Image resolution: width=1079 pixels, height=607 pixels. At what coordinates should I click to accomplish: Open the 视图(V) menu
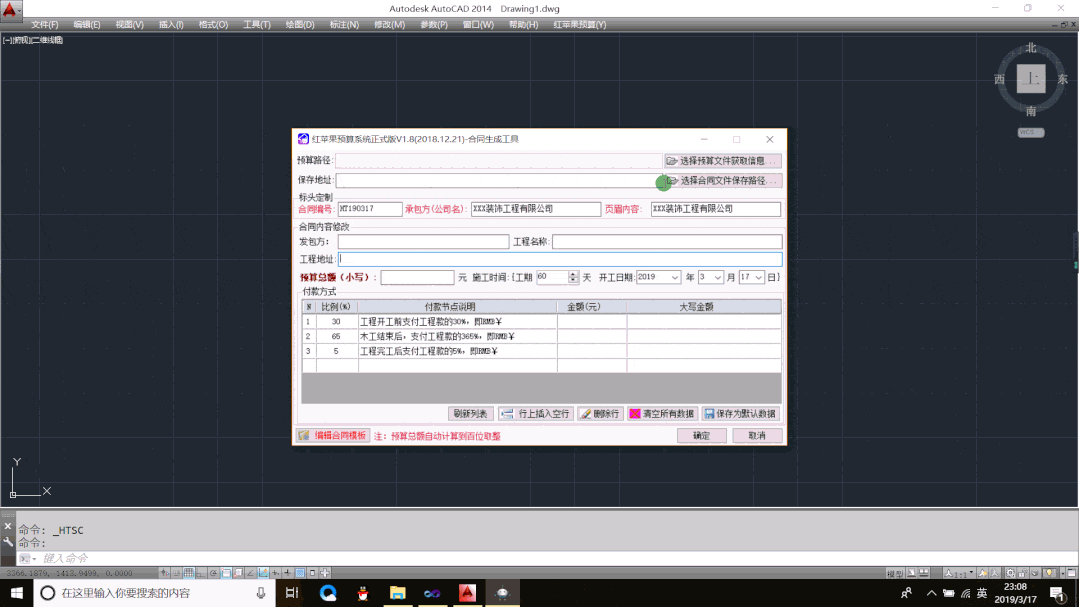click(129, 25)
